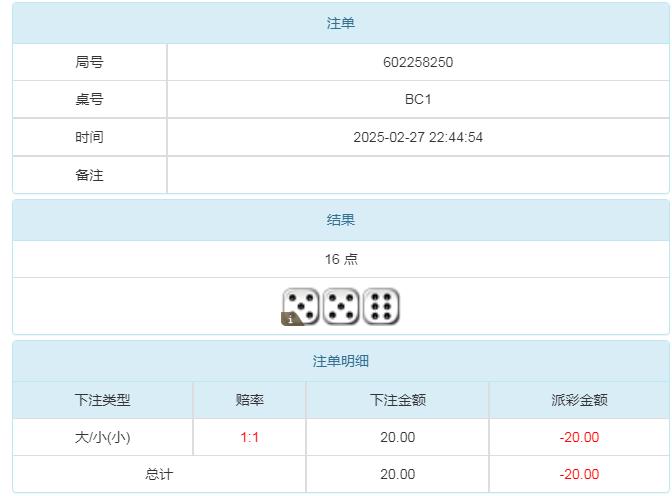Click the 派彩金额 column header
The height and width of the screenshot is (496, 672).
pos(579,400)
